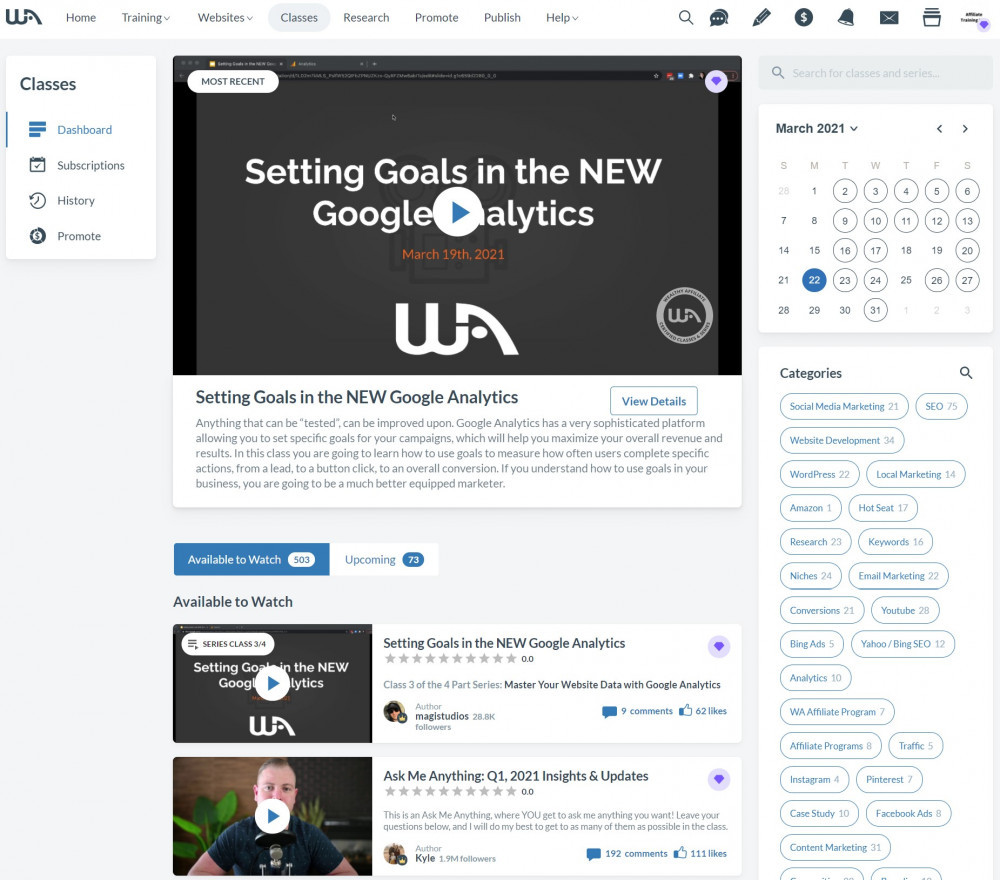Click the View Details button
1000x880 pixels.
click(654, 401)
